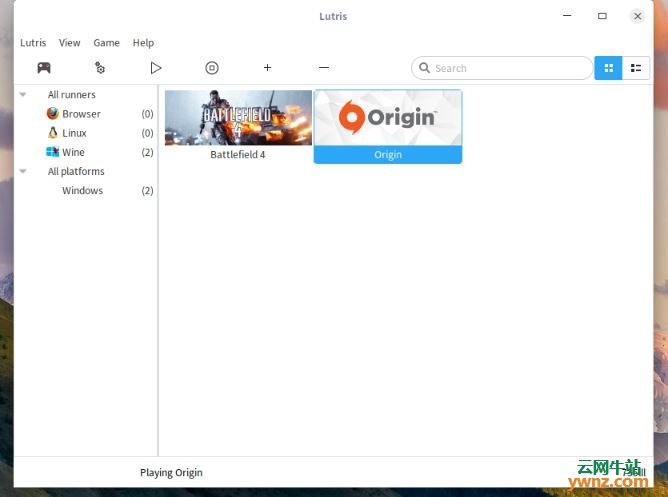Open the View menu
Image resolution: width=668 pixels, height=497 pixels.
[x=69, y=43]
